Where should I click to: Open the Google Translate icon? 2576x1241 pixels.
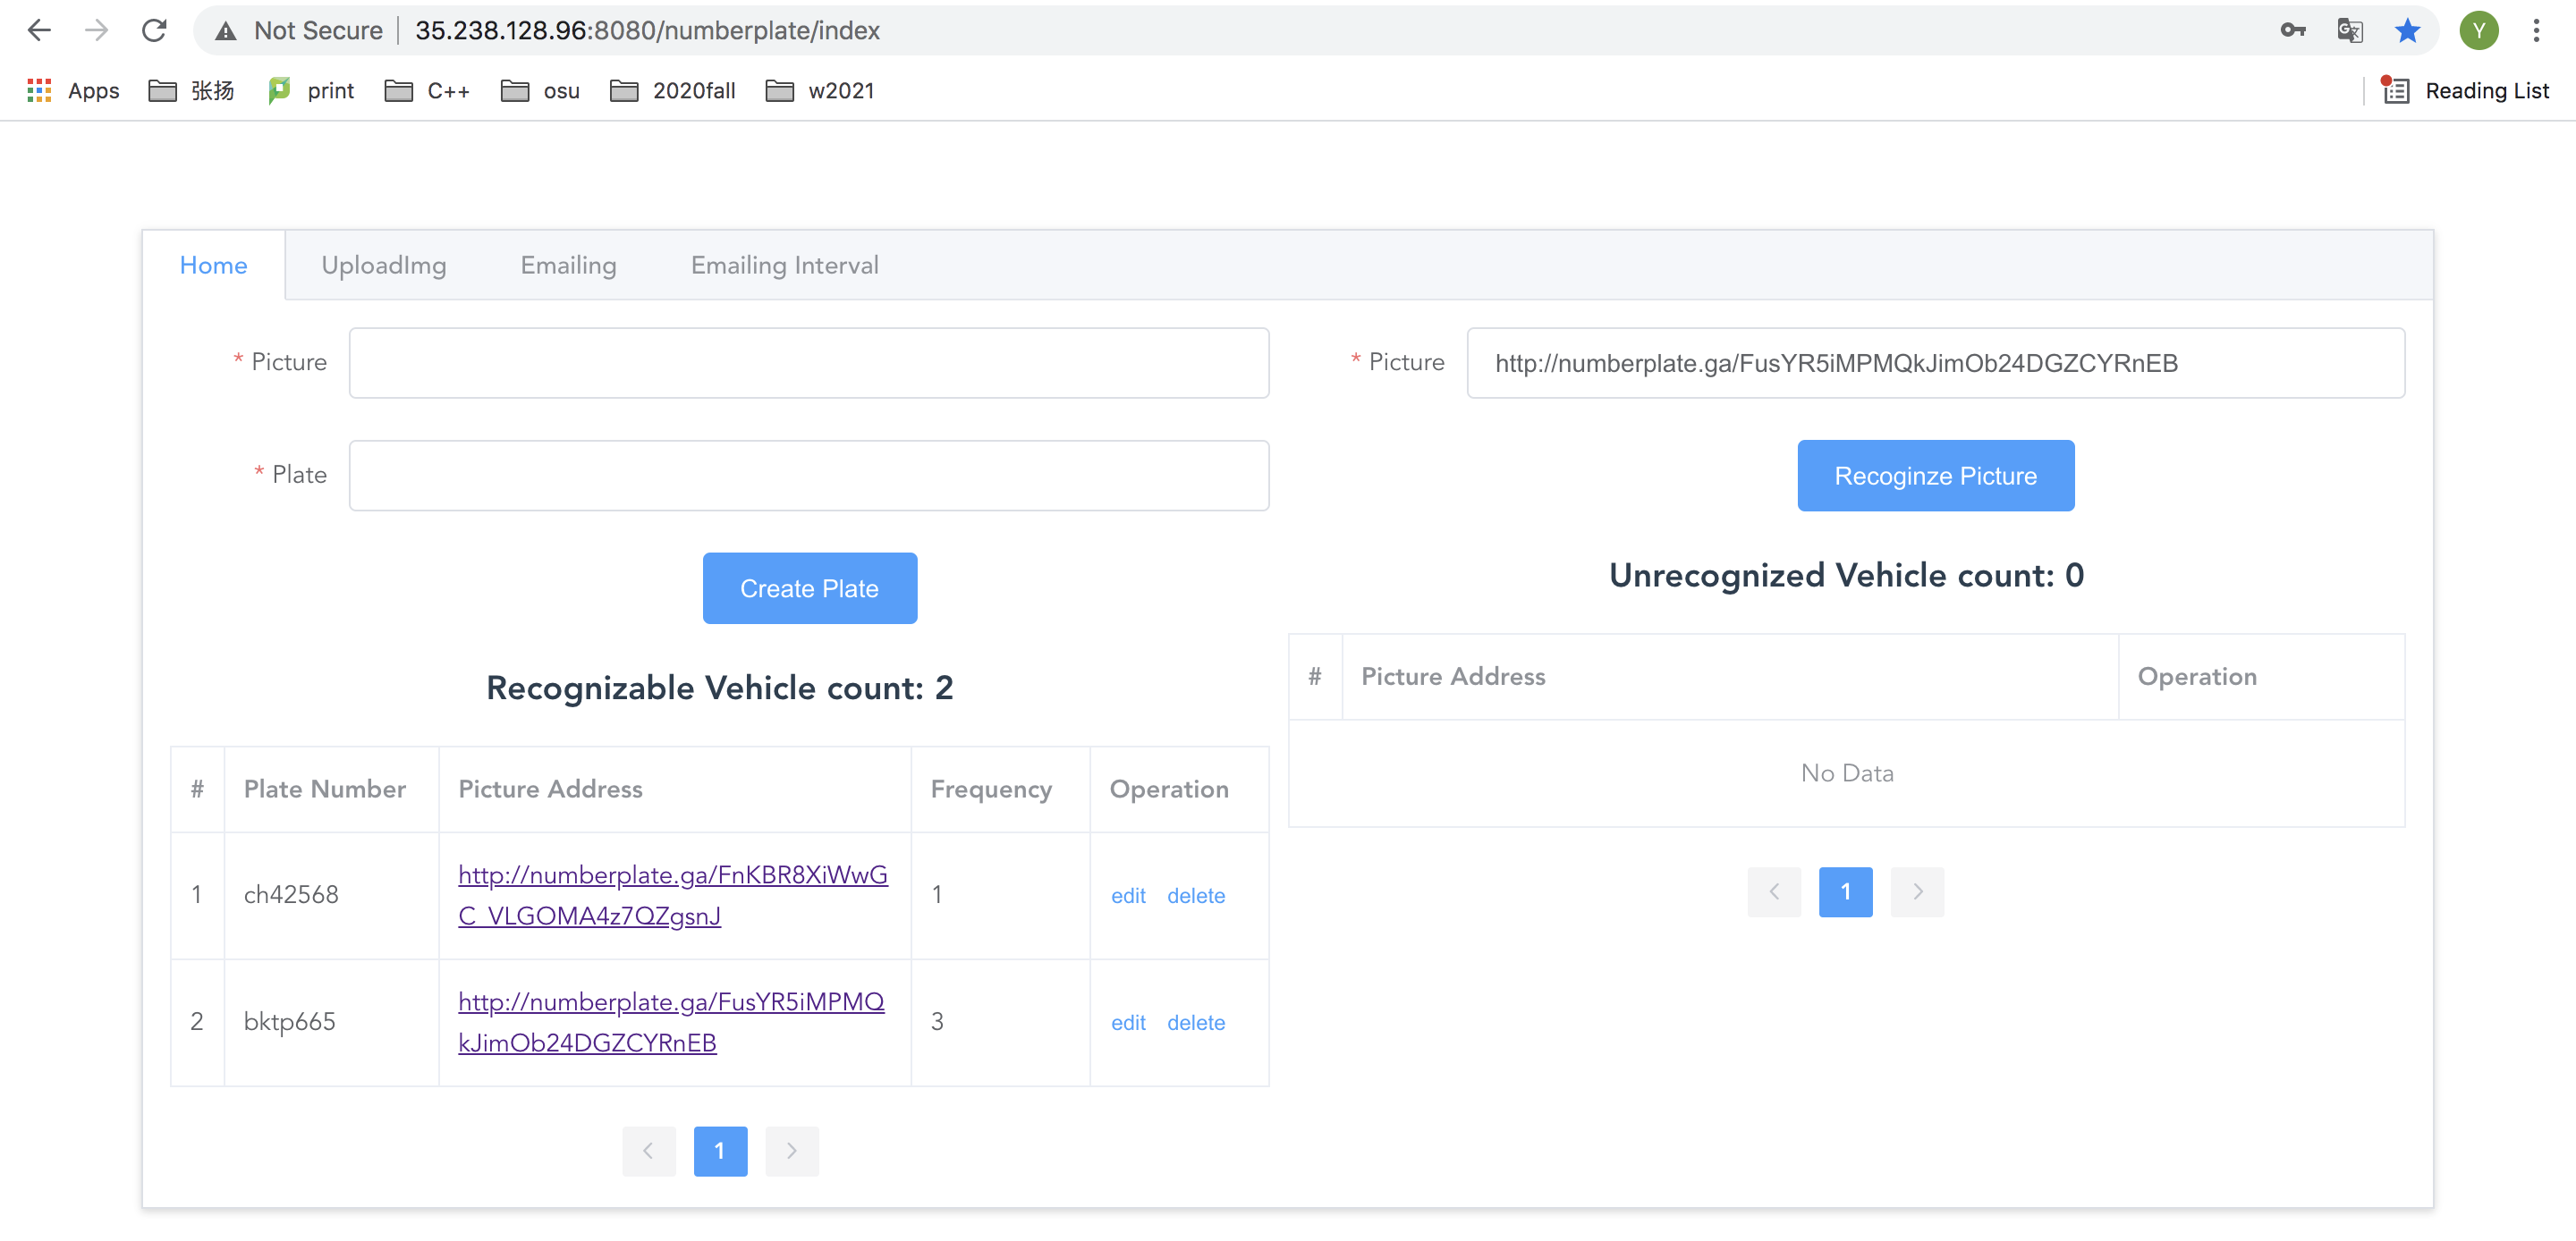pyautogui.click(x=2349, y=30)
